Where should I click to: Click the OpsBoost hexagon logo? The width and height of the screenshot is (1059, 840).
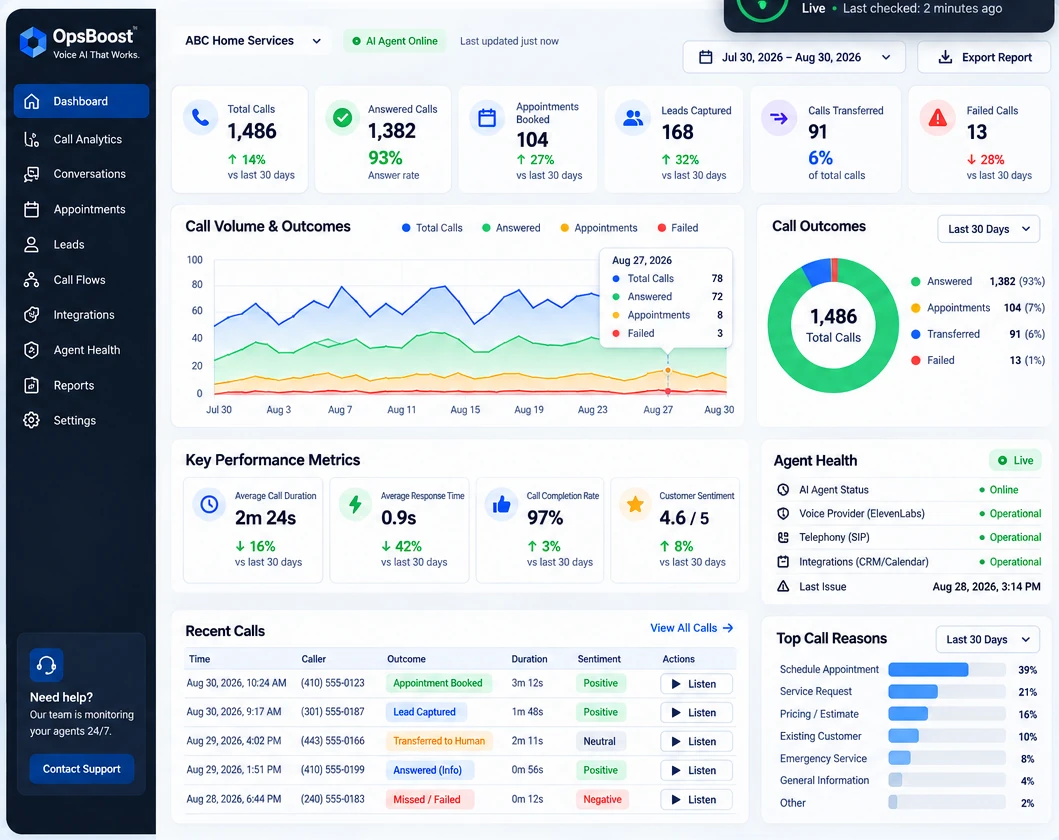pyautogui.click(x=32, y=42)
